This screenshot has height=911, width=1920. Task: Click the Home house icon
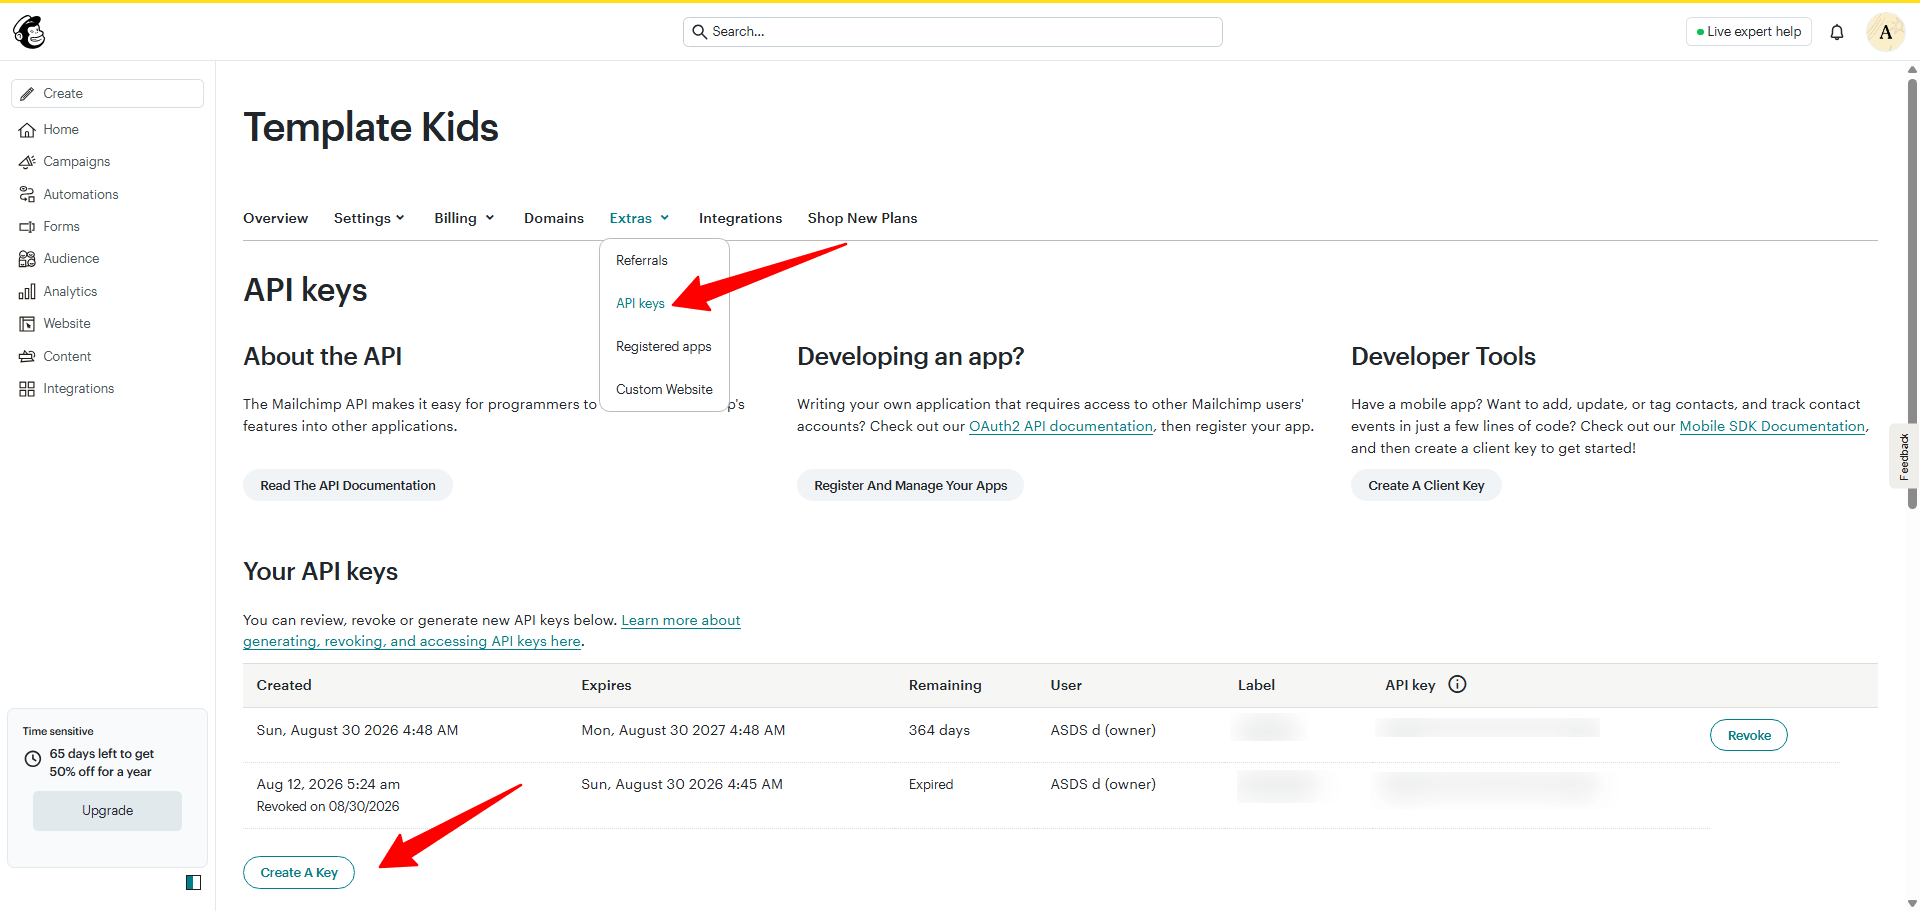(x=27, y=130)
